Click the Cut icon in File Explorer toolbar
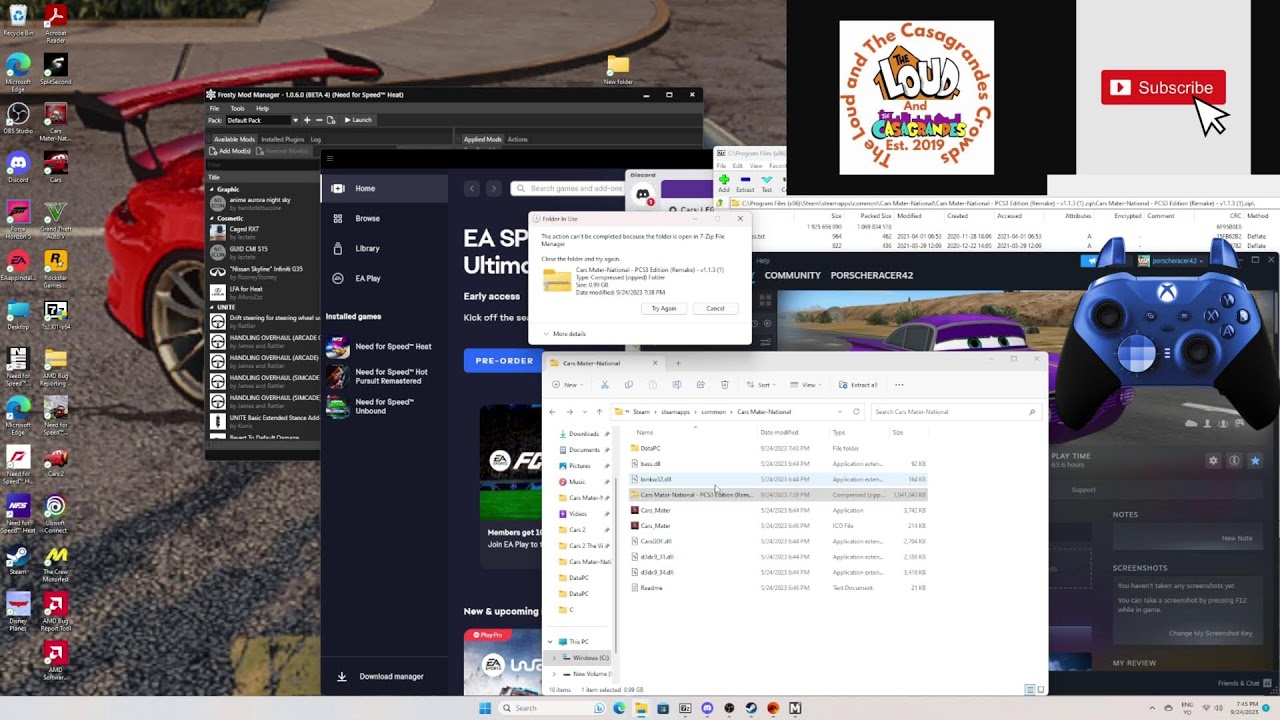Viewport: 1280px width, 720px height. 604,385
